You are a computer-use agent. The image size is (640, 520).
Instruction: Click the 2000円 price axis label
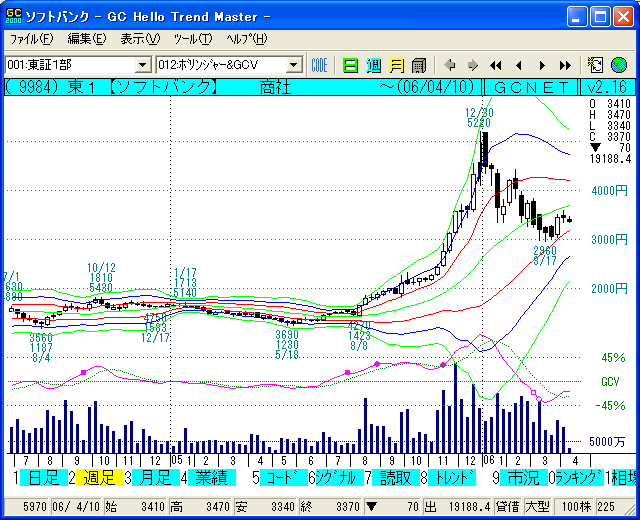tap(609, 289)
